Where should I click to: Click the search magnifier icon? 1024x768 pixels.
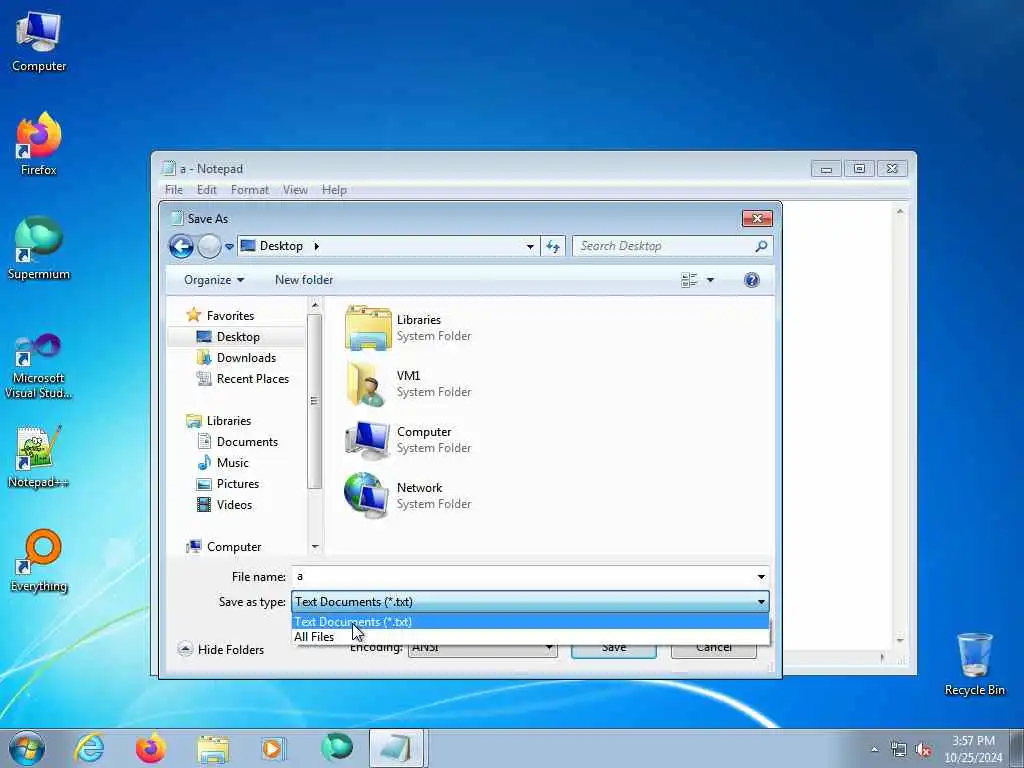[761, 246]
